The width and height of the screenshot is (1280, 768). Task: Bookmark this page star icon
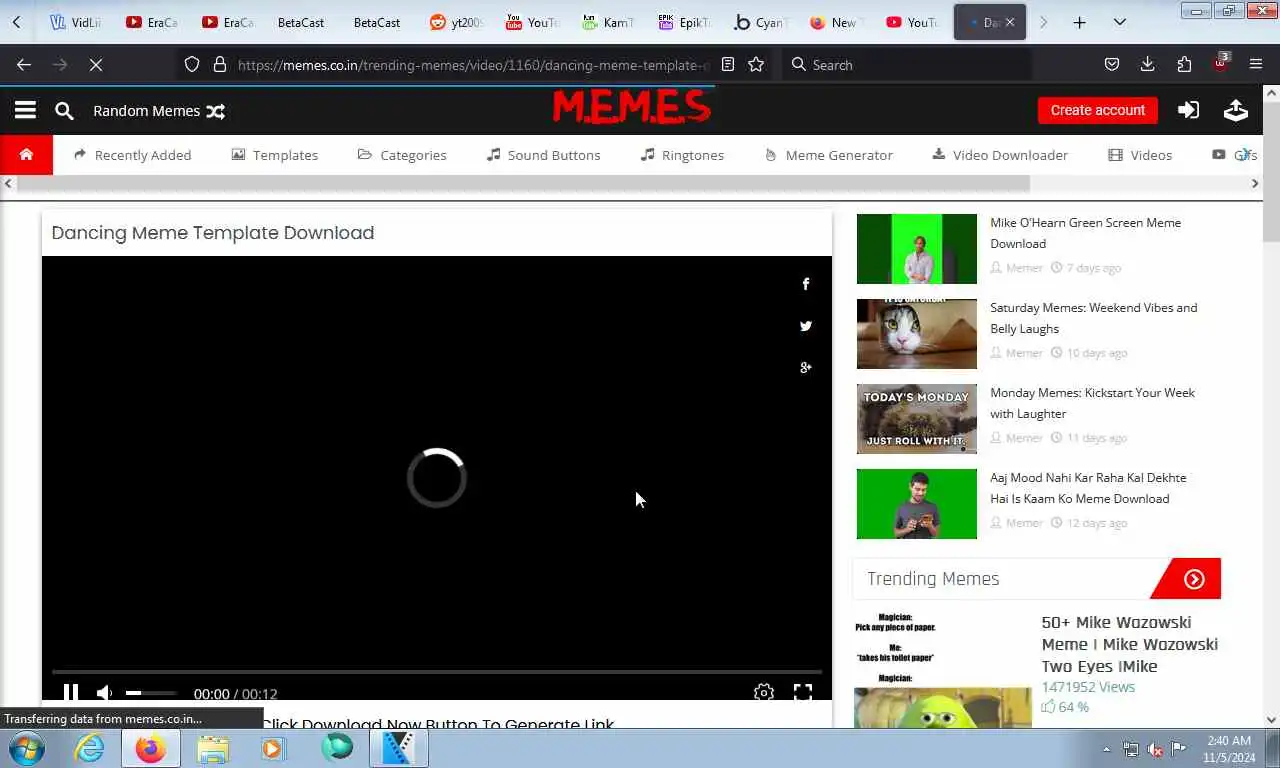[x=756, y=64]
